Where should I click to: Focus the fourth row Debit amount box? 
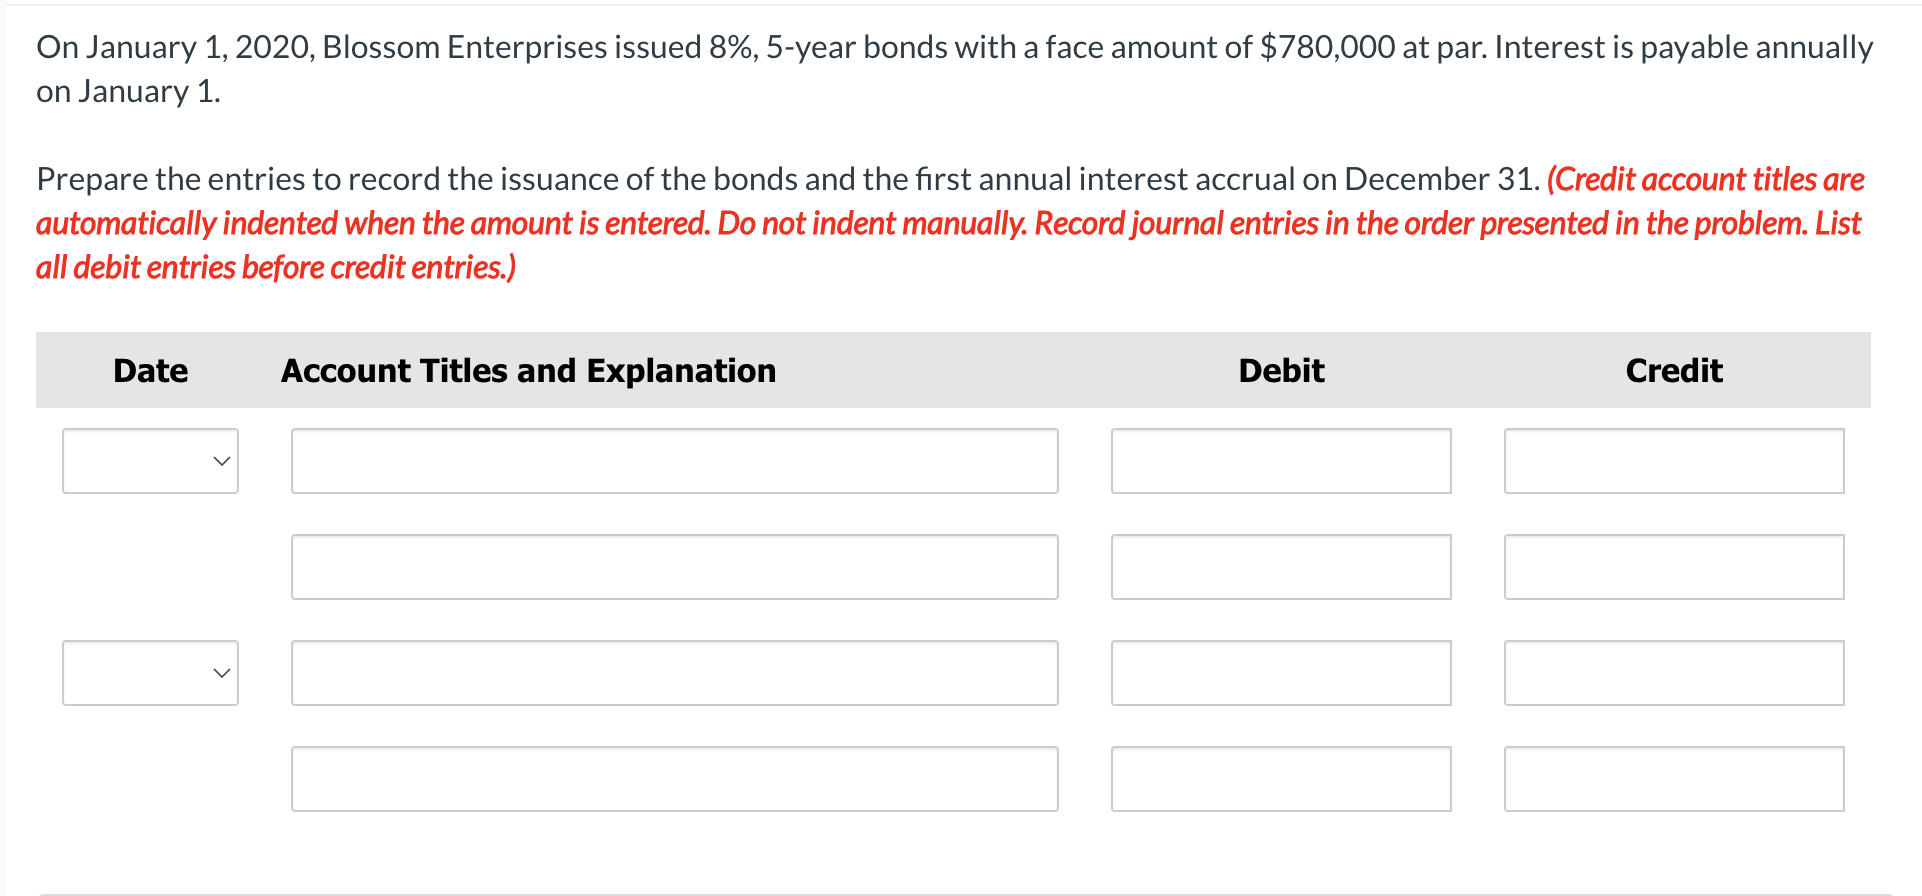pos(1280,779)
